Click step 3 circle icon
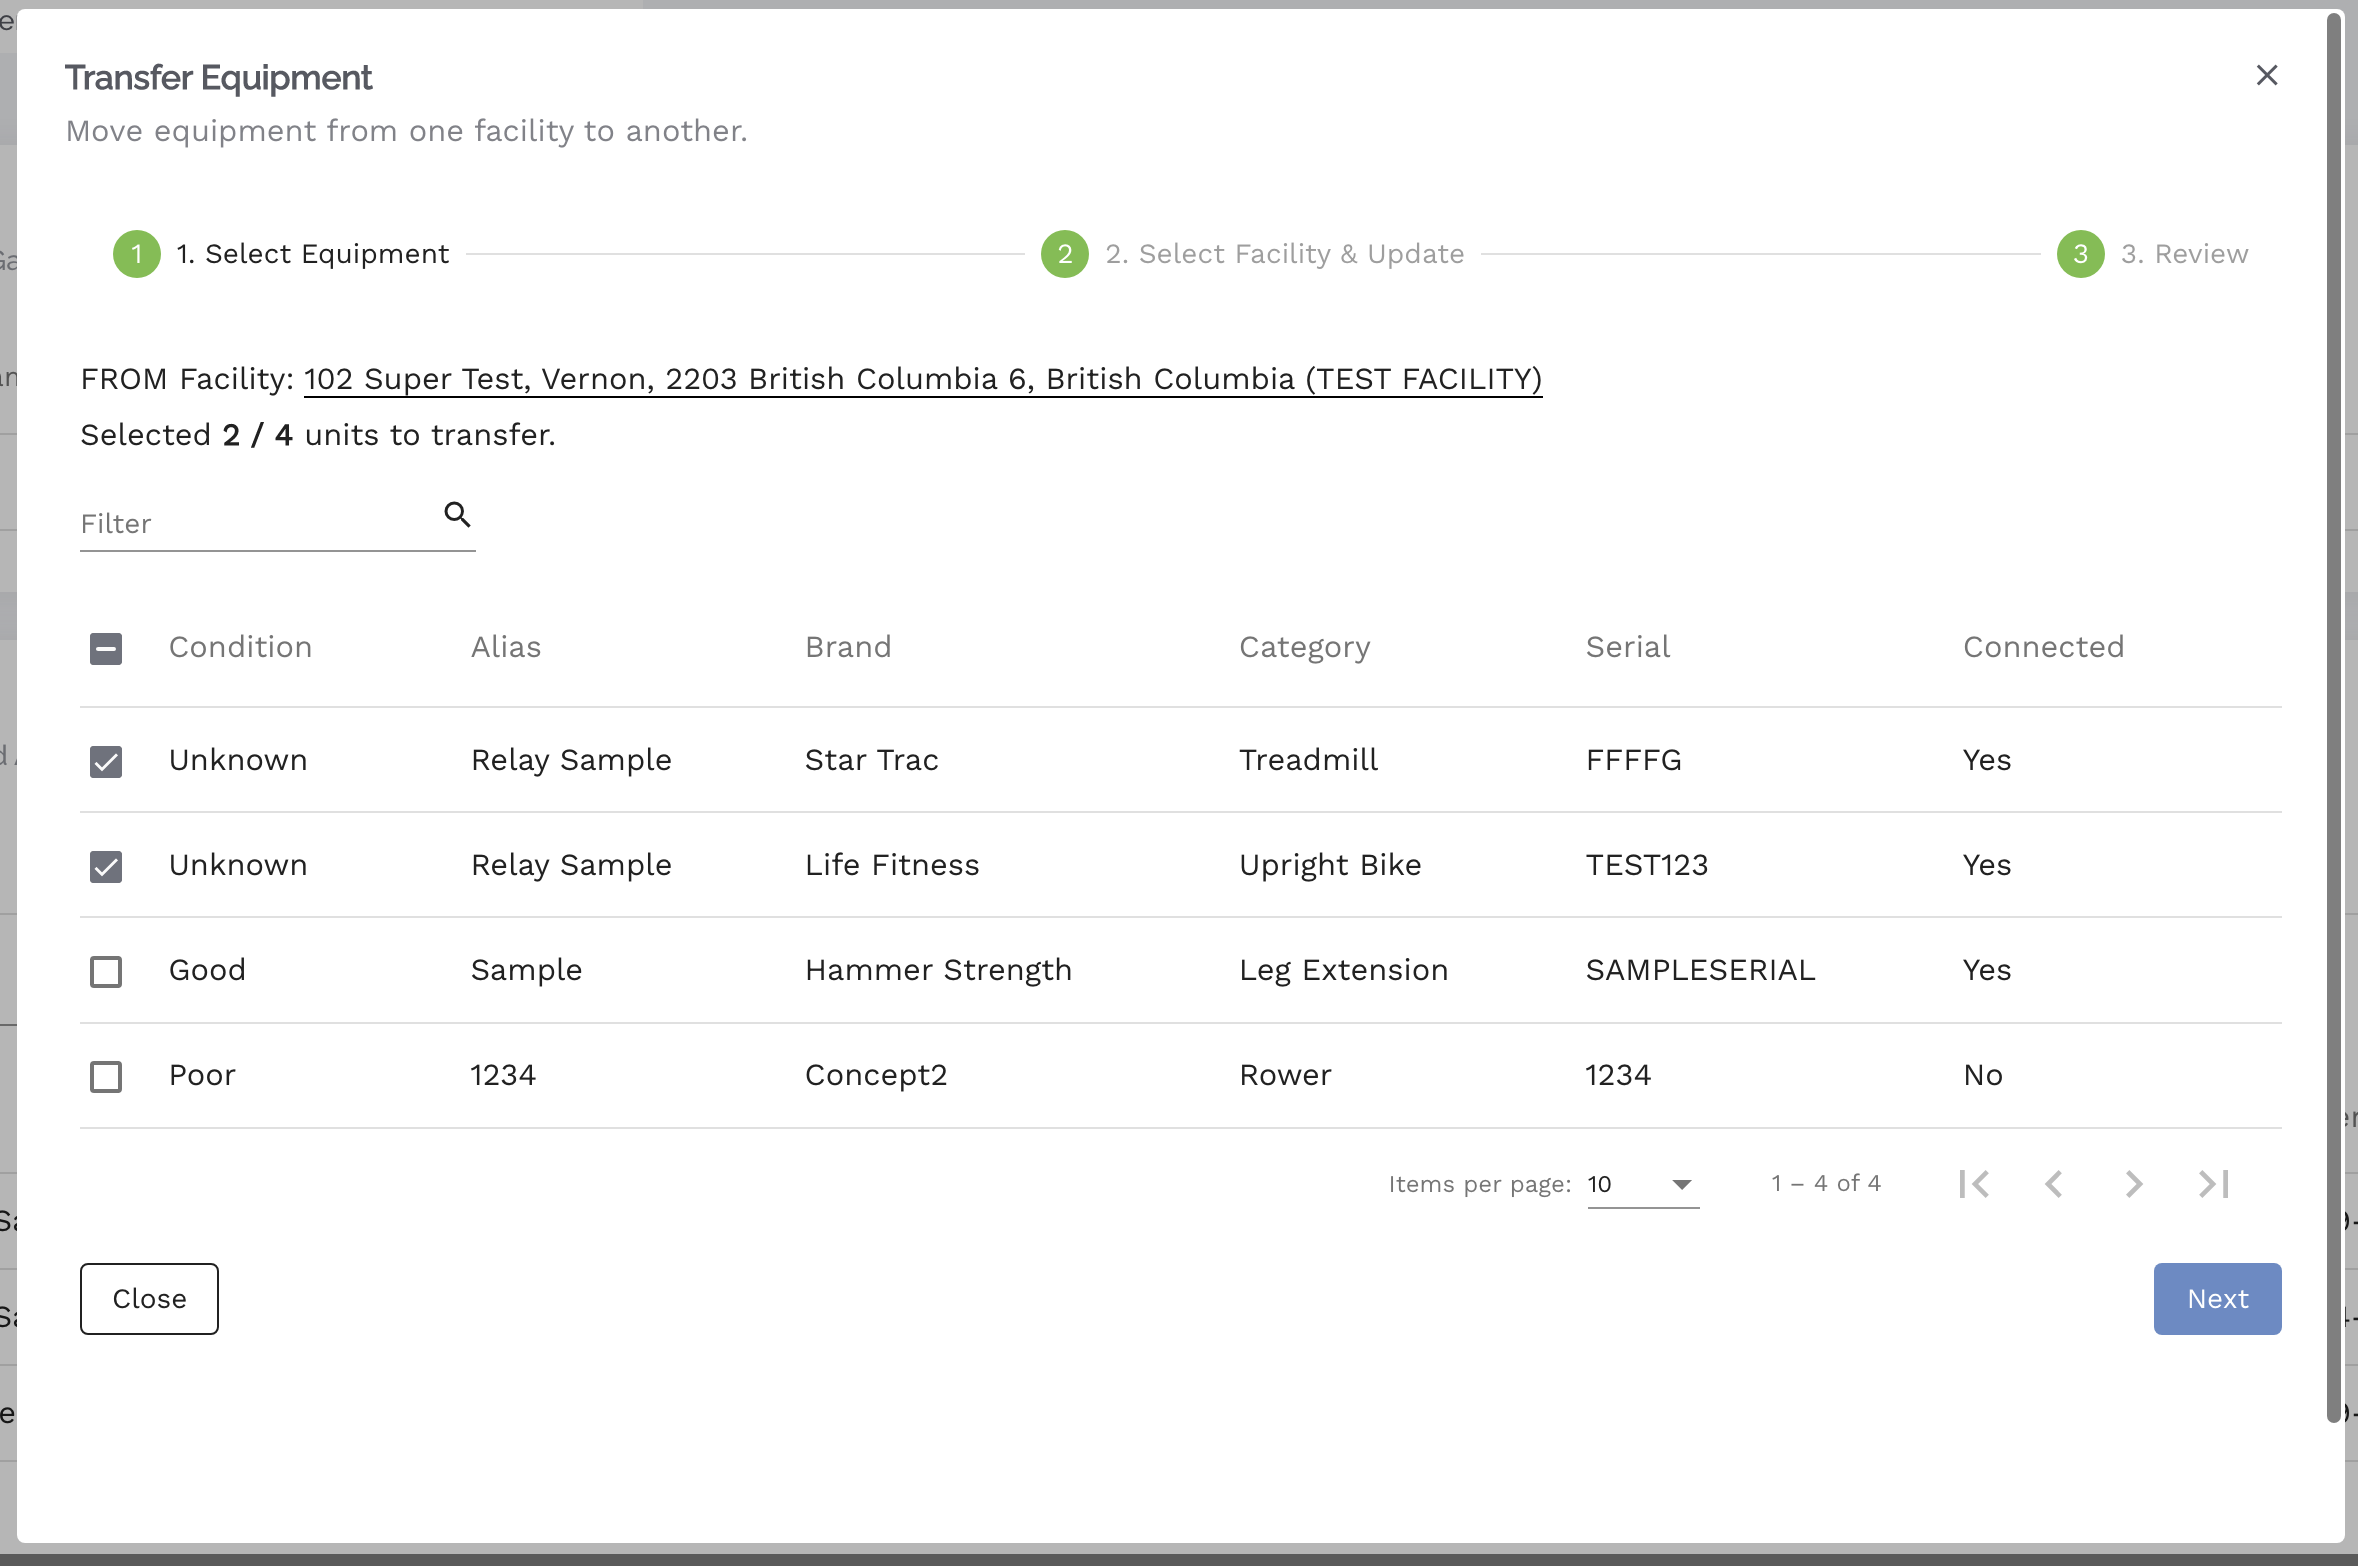The height and width of the screenshot is (1566, 2358). point(2081,254)
